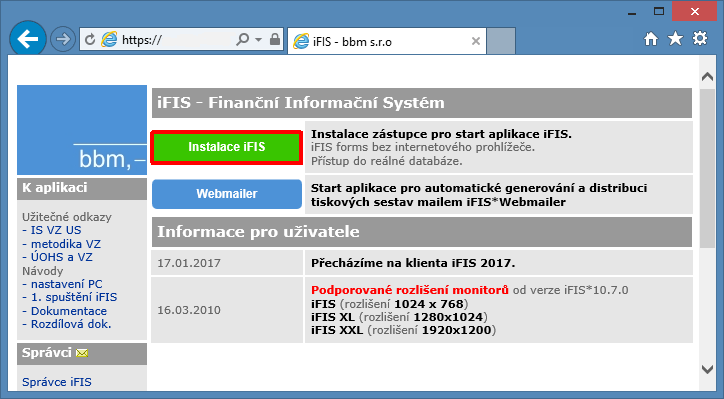Go back with the browser Back arrow
Screen dimensions: 724x399
[28, 39]
